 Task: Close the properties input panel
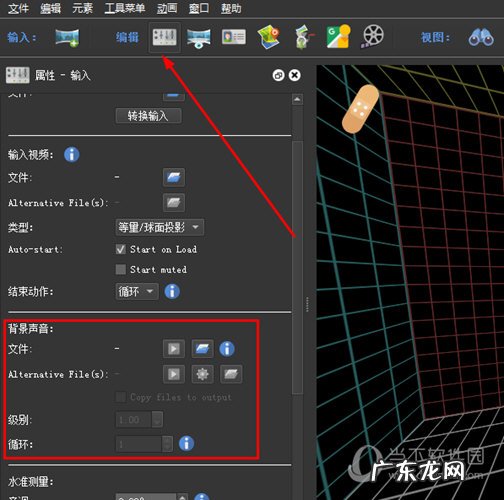tap(295, 75)
